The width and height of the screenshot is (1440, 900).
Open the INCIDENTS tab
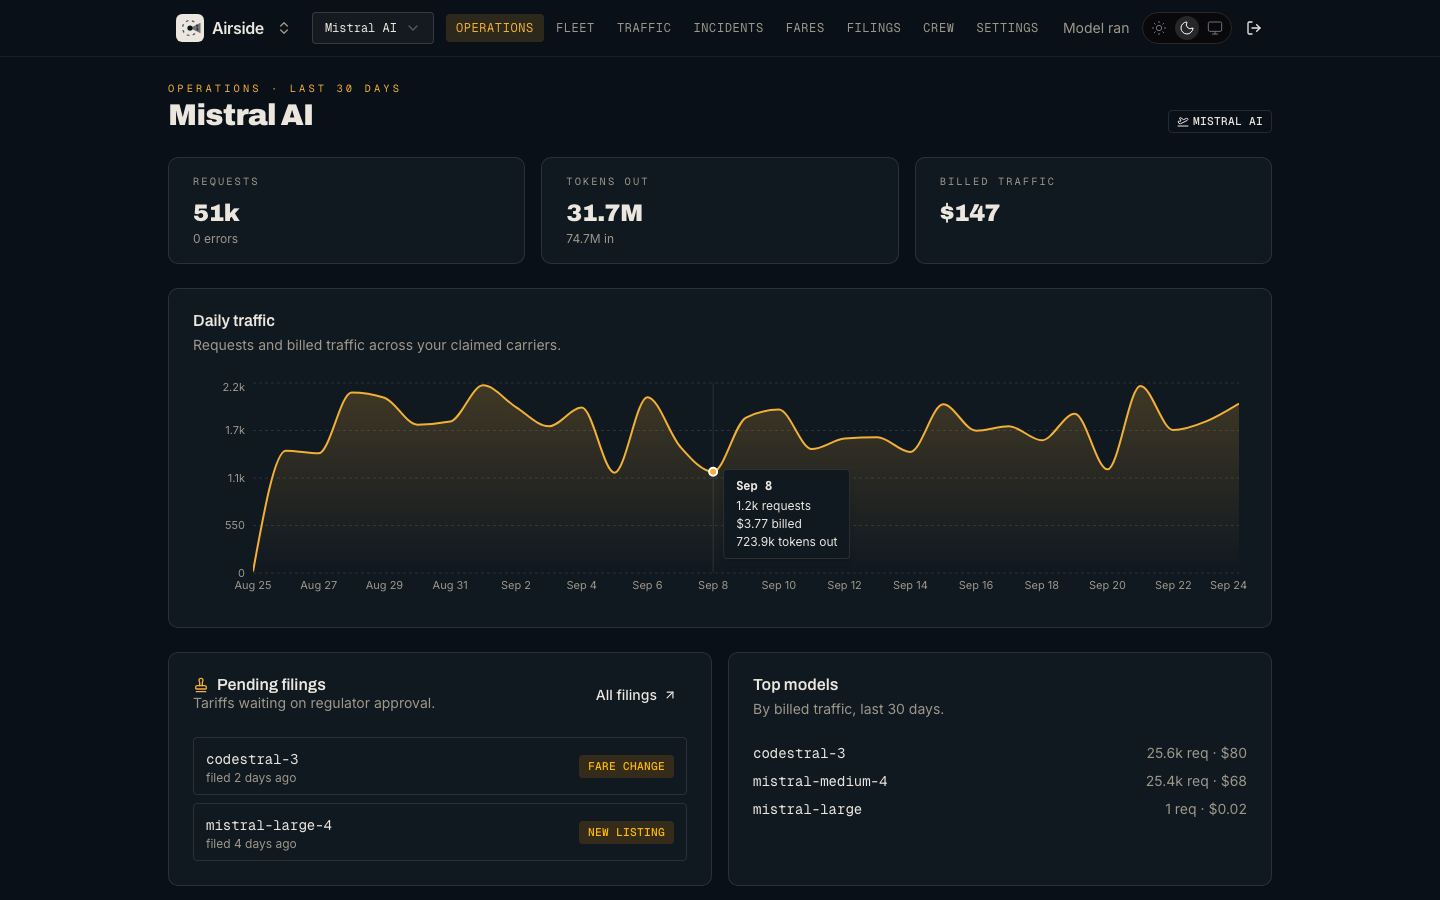(728, 28)
